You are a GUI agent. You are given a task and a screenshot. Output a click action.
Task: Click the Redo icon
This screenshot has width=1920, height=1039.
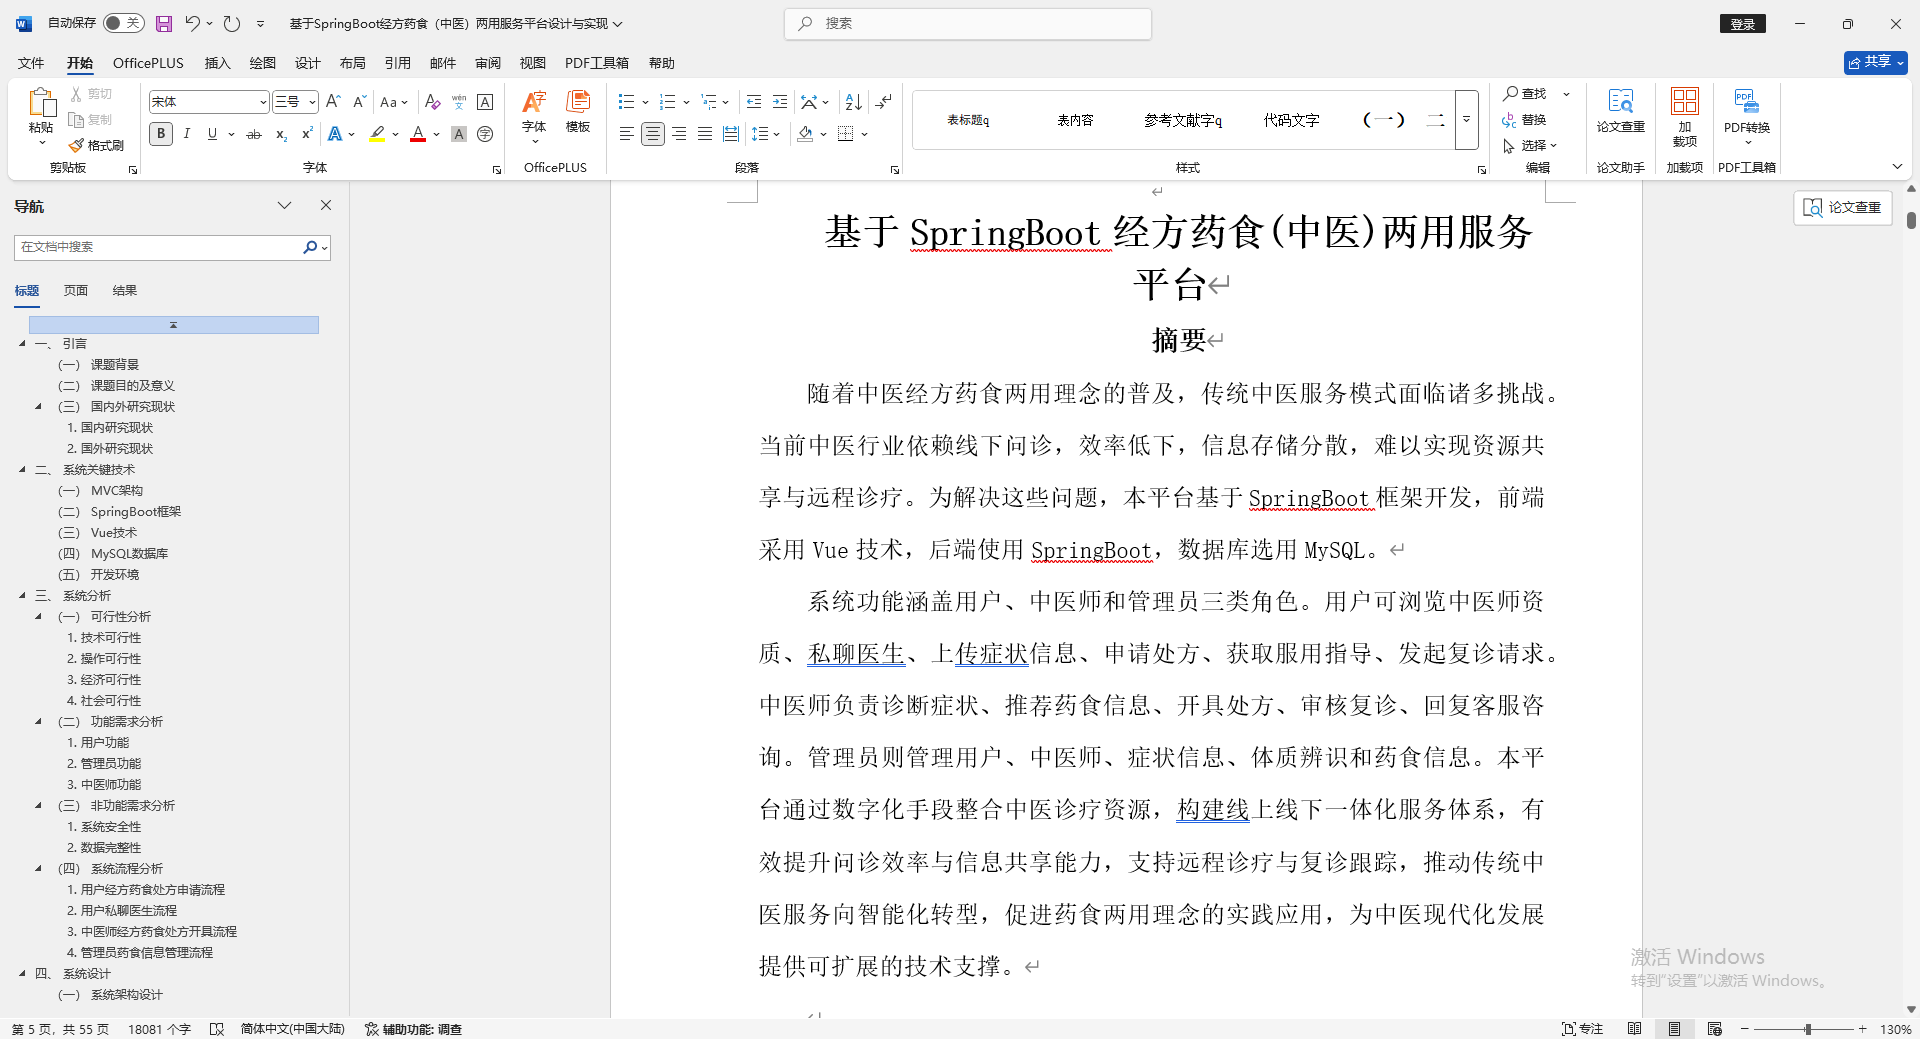point(232,23)
